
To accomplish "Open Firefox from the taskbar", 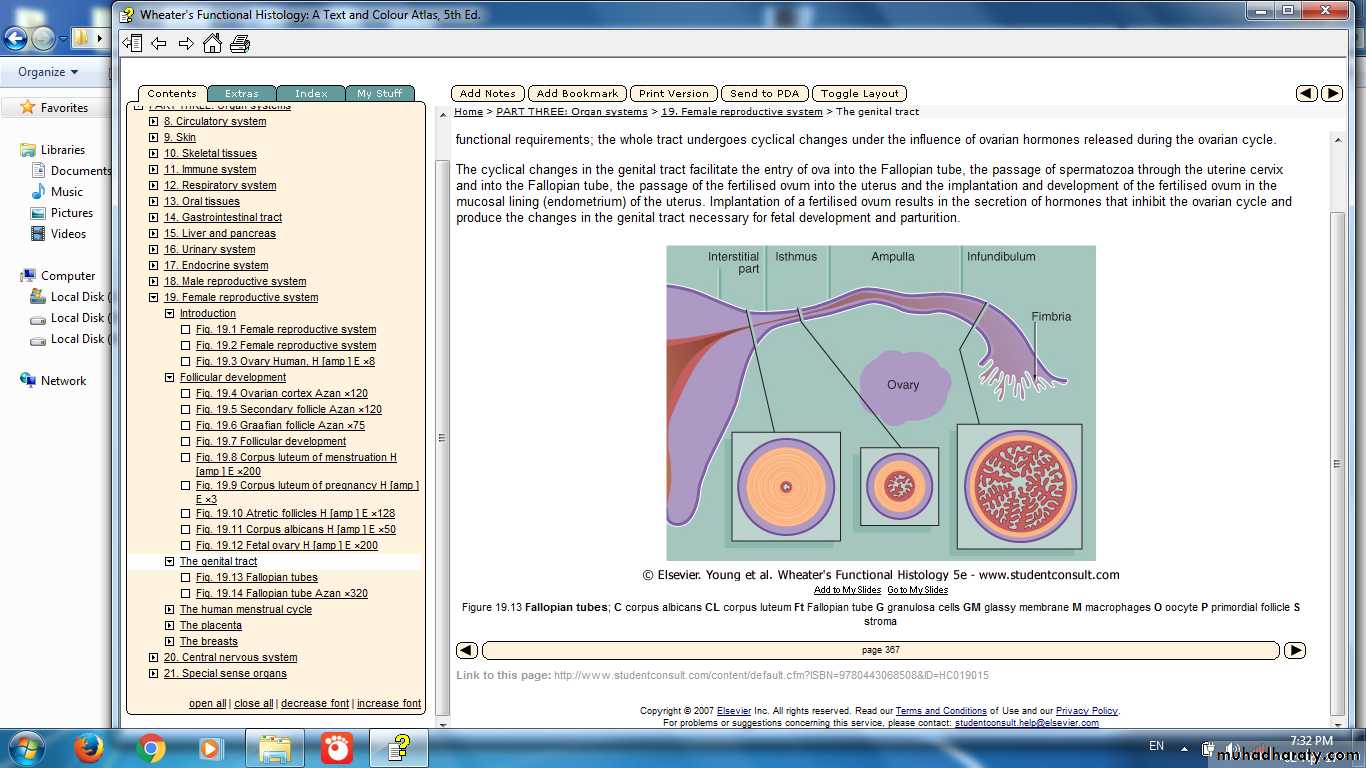I will (x=90, y=748).
